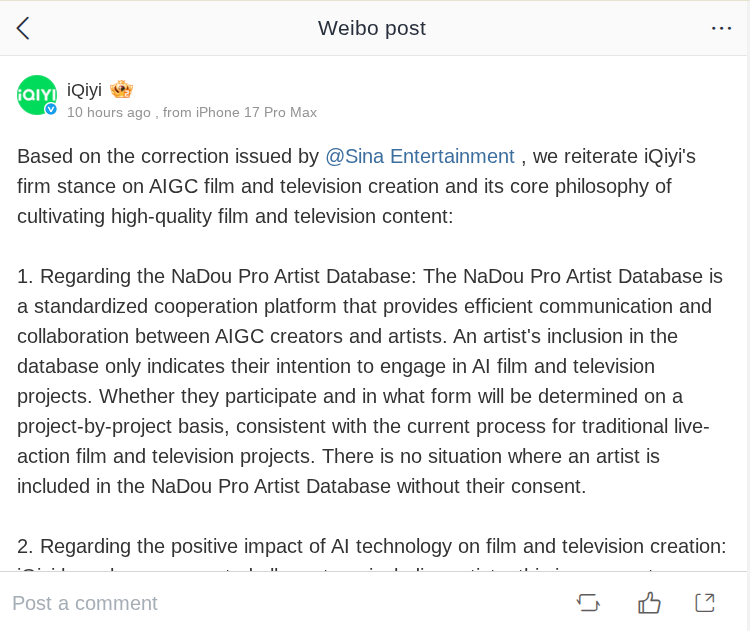This screenshot has height=631, width=750.
Task: Click the "Weibo post" header title
Action: [x=372, y=28]
